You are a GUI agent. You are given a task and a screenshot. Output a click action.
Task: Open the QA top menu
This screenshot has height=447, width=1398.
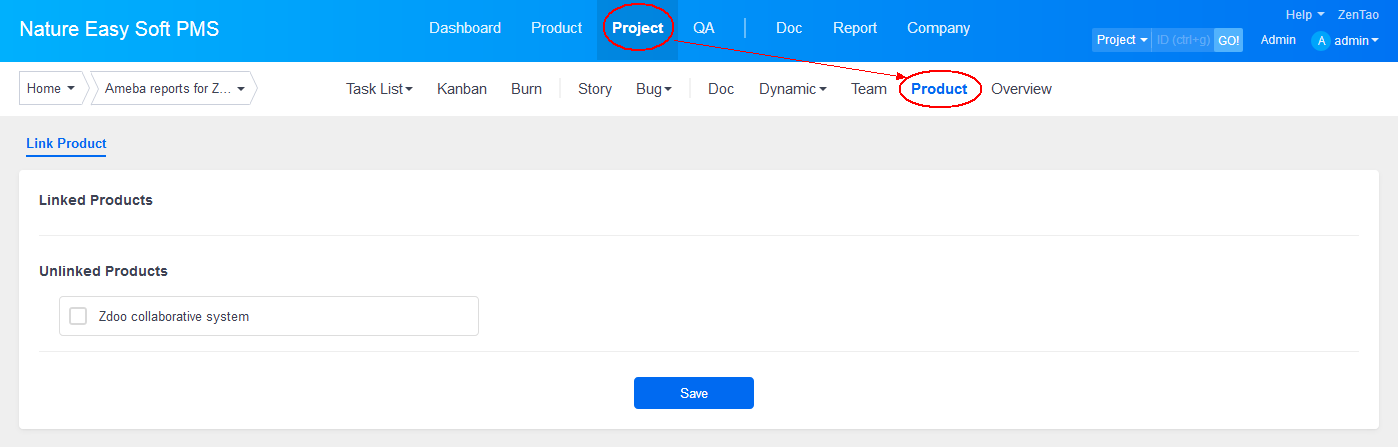[704, 28]
